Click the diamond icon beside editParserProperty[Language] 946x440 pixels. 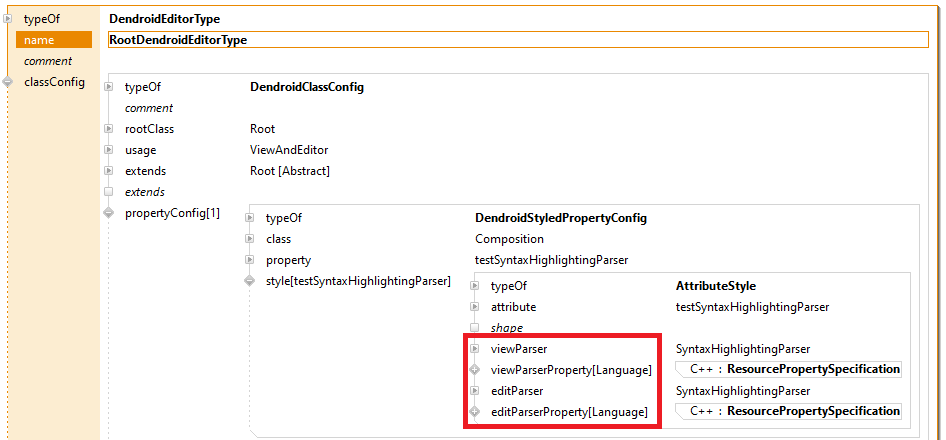click(475, 412)
